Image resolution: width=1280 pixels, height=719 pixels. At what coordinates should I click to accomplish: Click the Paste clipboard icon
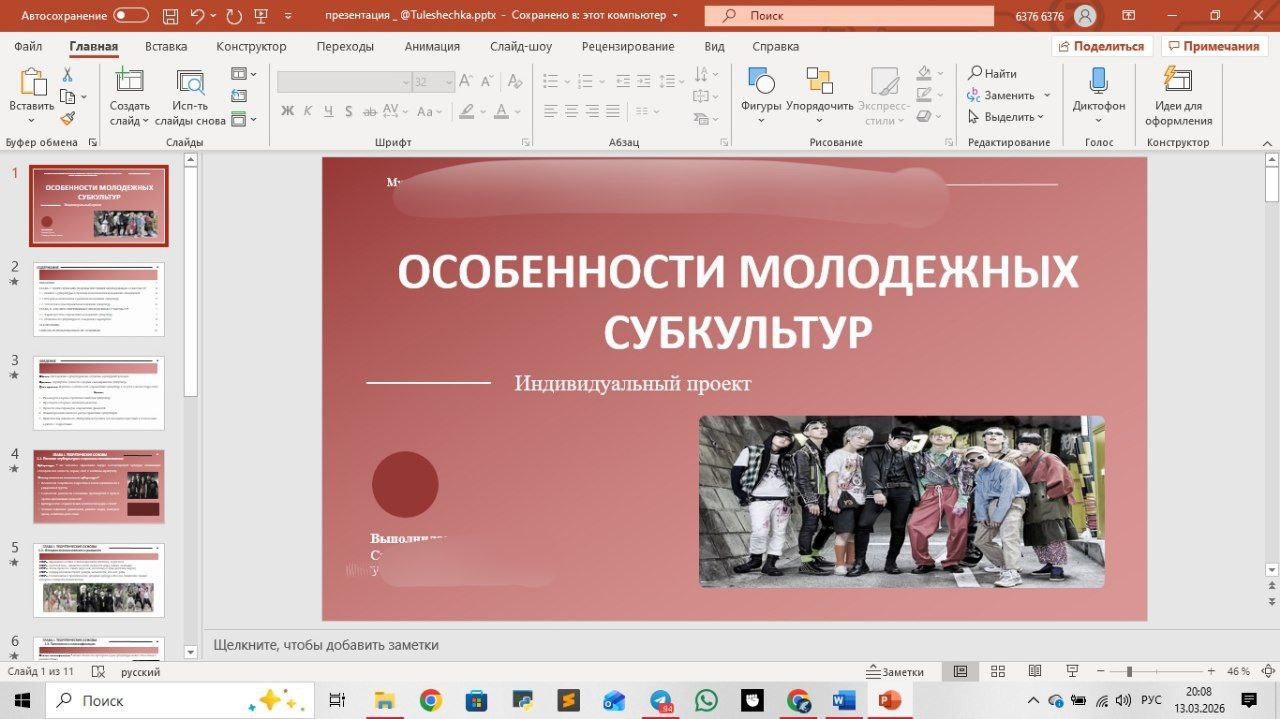32,82
